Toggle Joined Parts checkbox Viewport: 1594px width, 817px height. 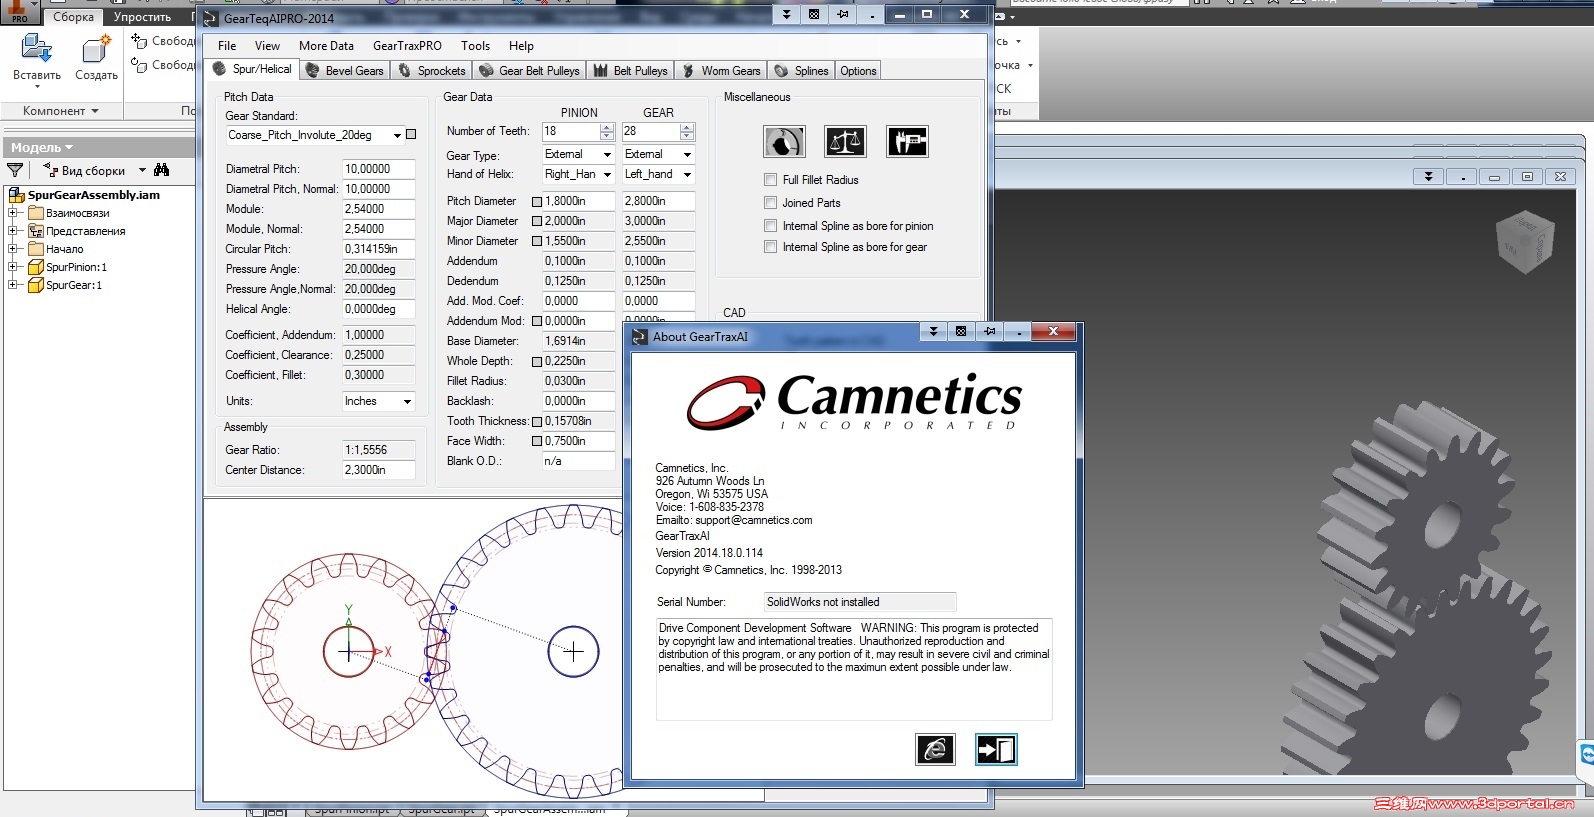click(x=770, y=203)
